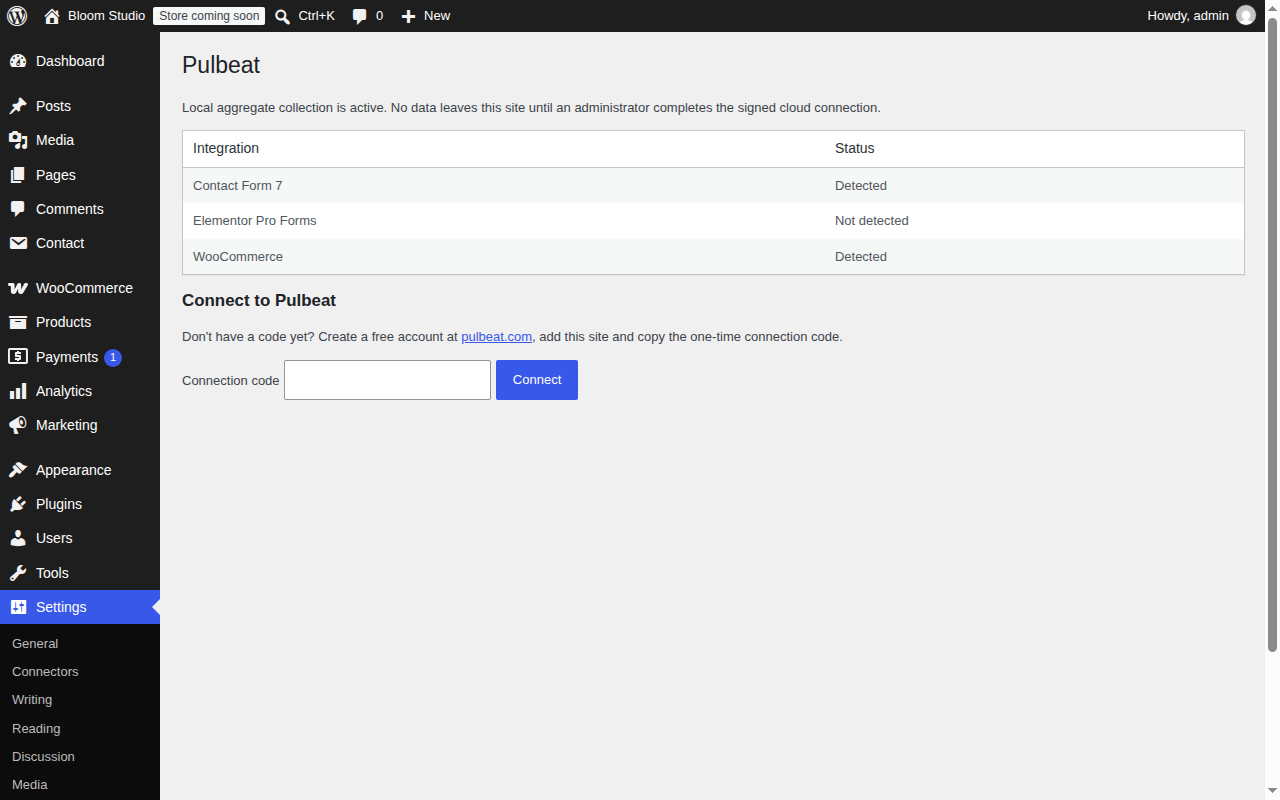This screenshot has width=1280, height=800.
Task: Click the WooCommerce row in the integration table
Action: (713, 257)
